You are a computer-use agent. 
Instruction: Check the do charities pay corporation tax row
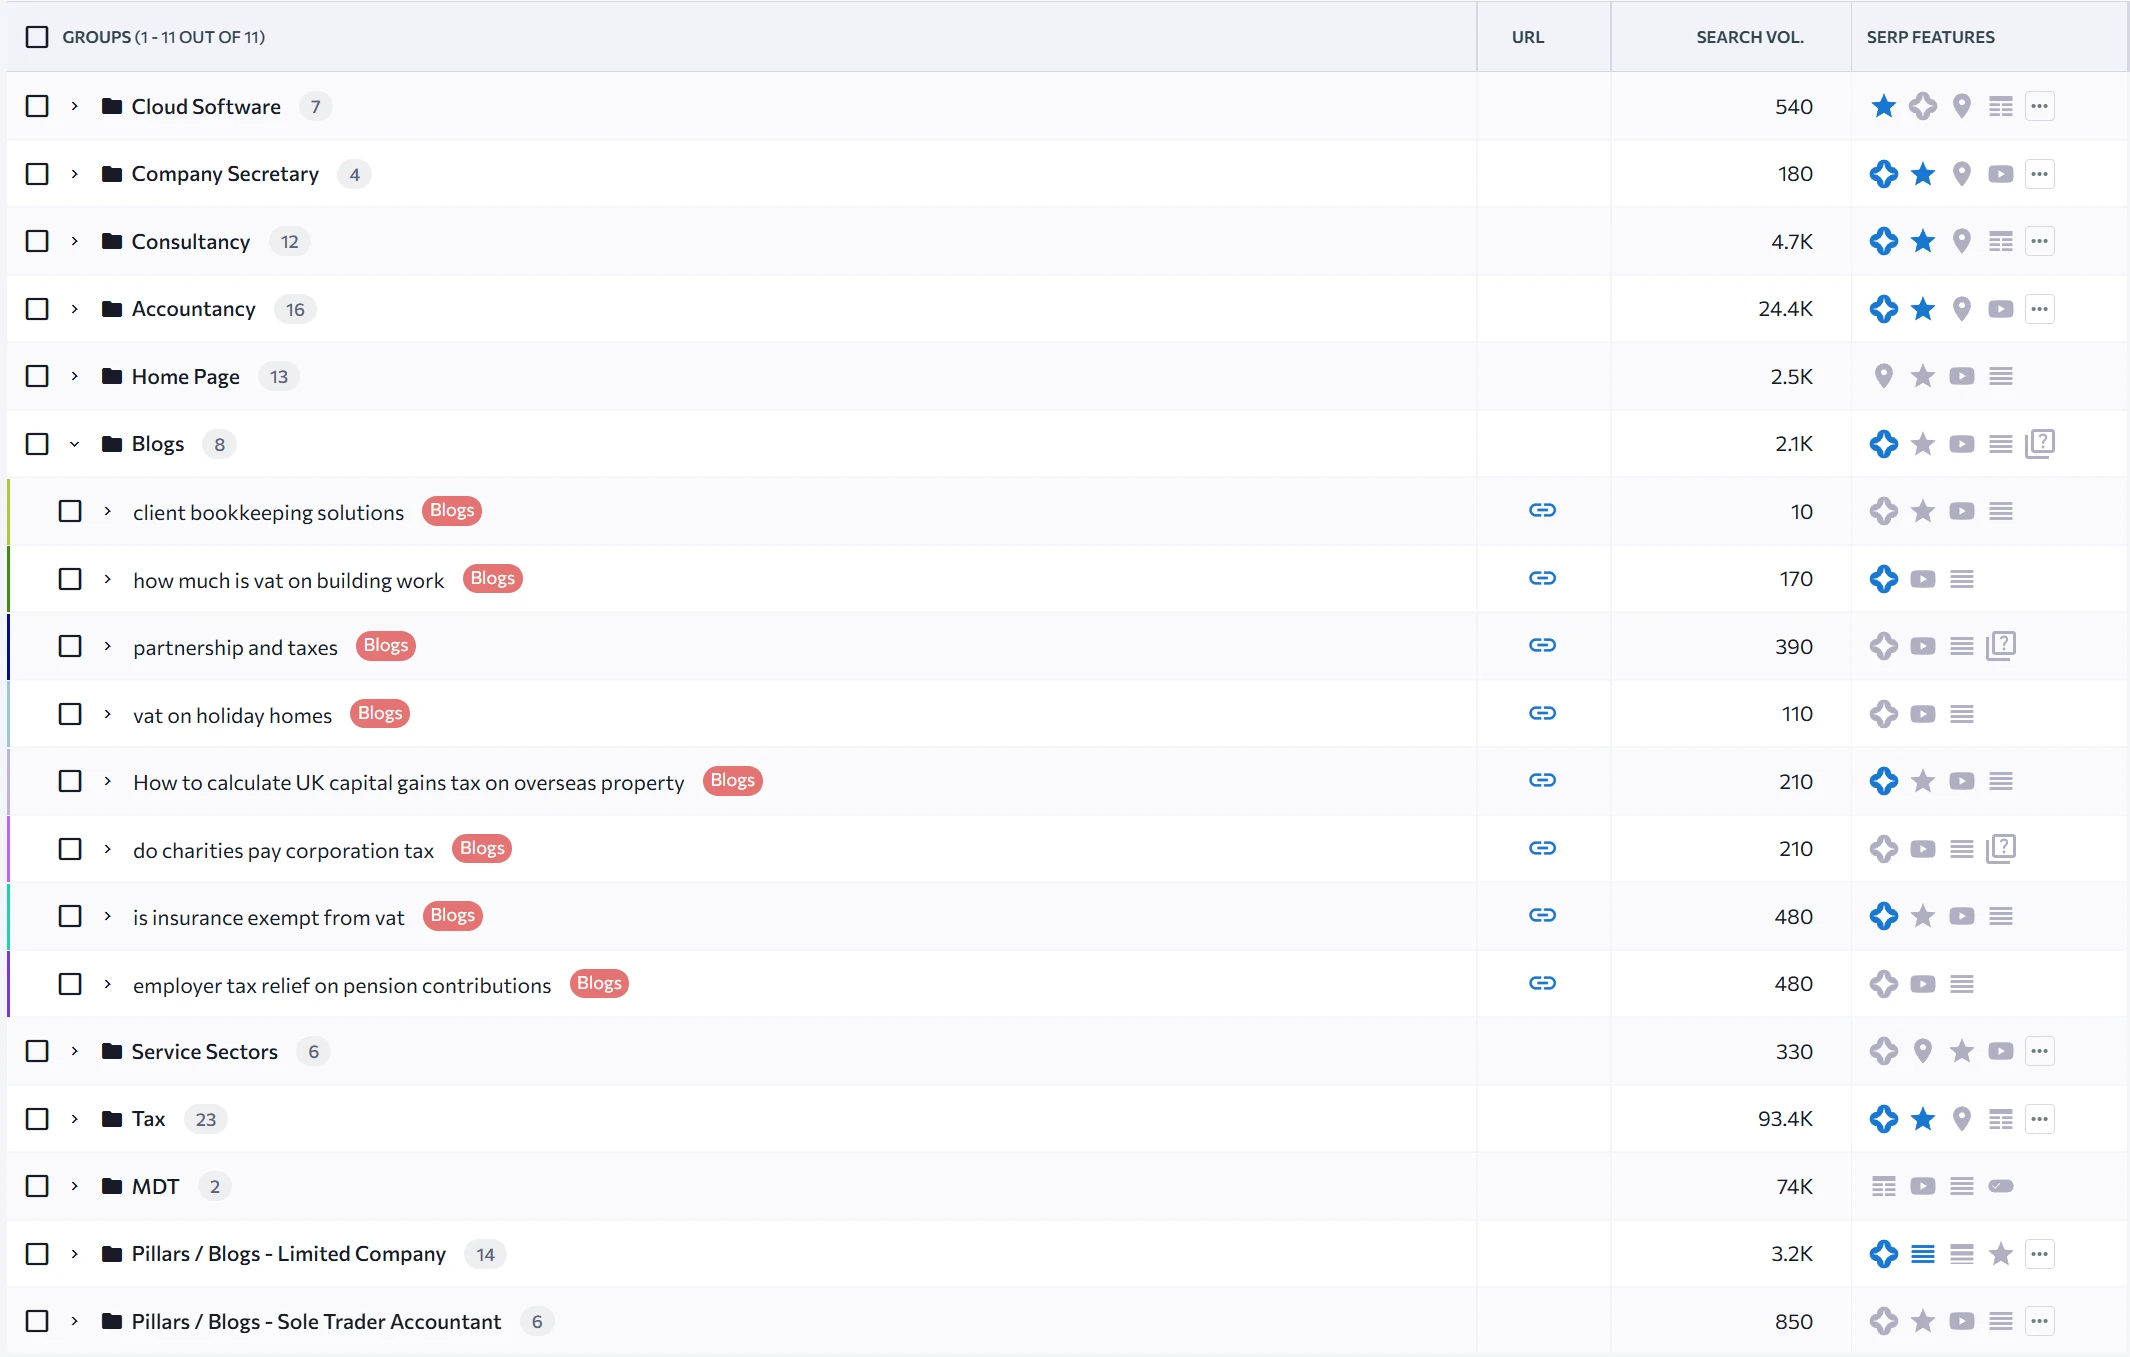[x=70, y=849]
